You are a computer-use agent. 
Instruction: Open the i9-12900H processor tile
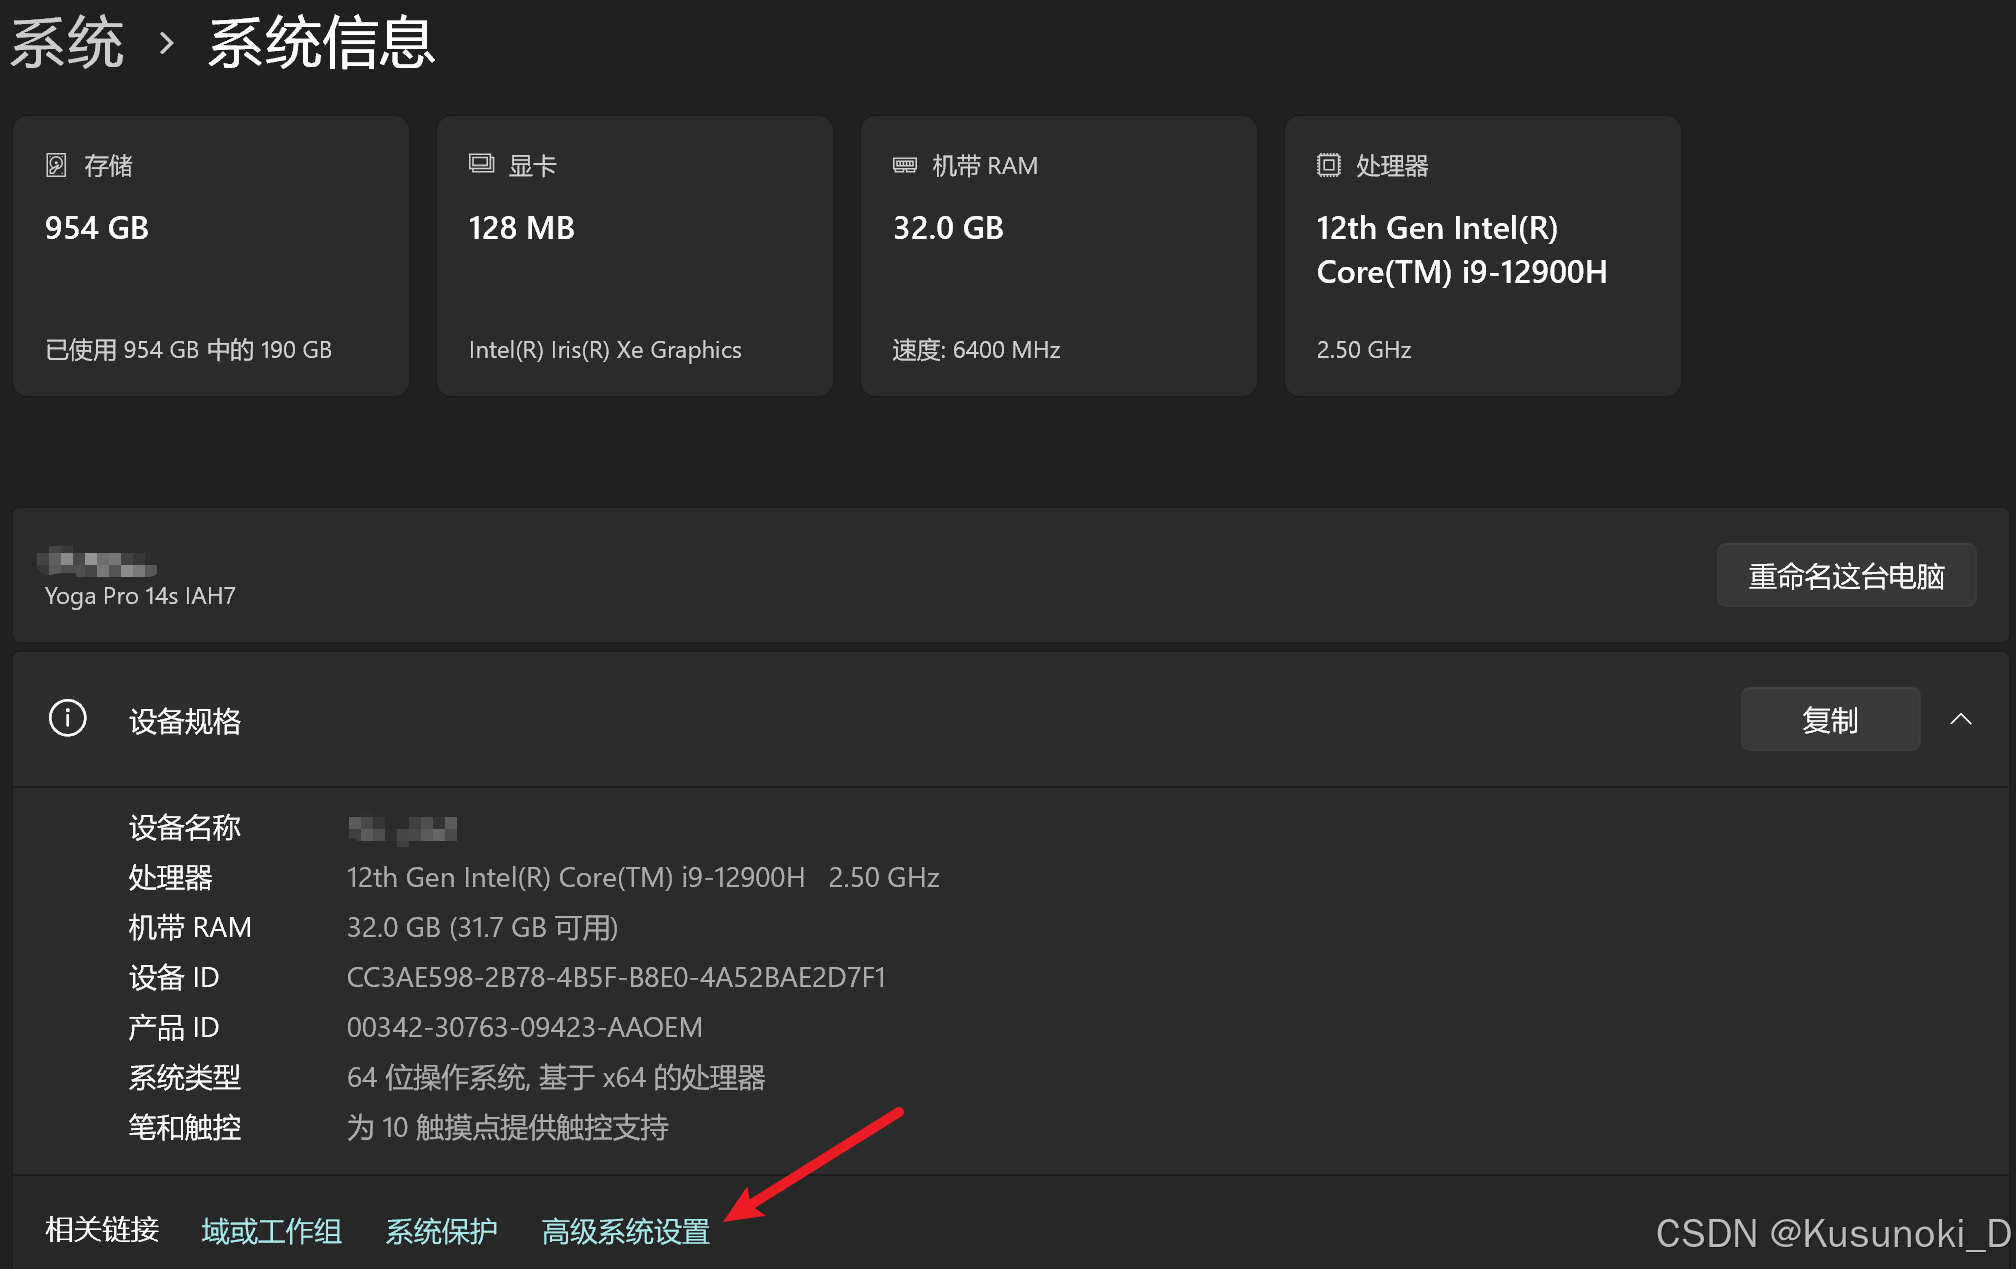pos(1482,257)
